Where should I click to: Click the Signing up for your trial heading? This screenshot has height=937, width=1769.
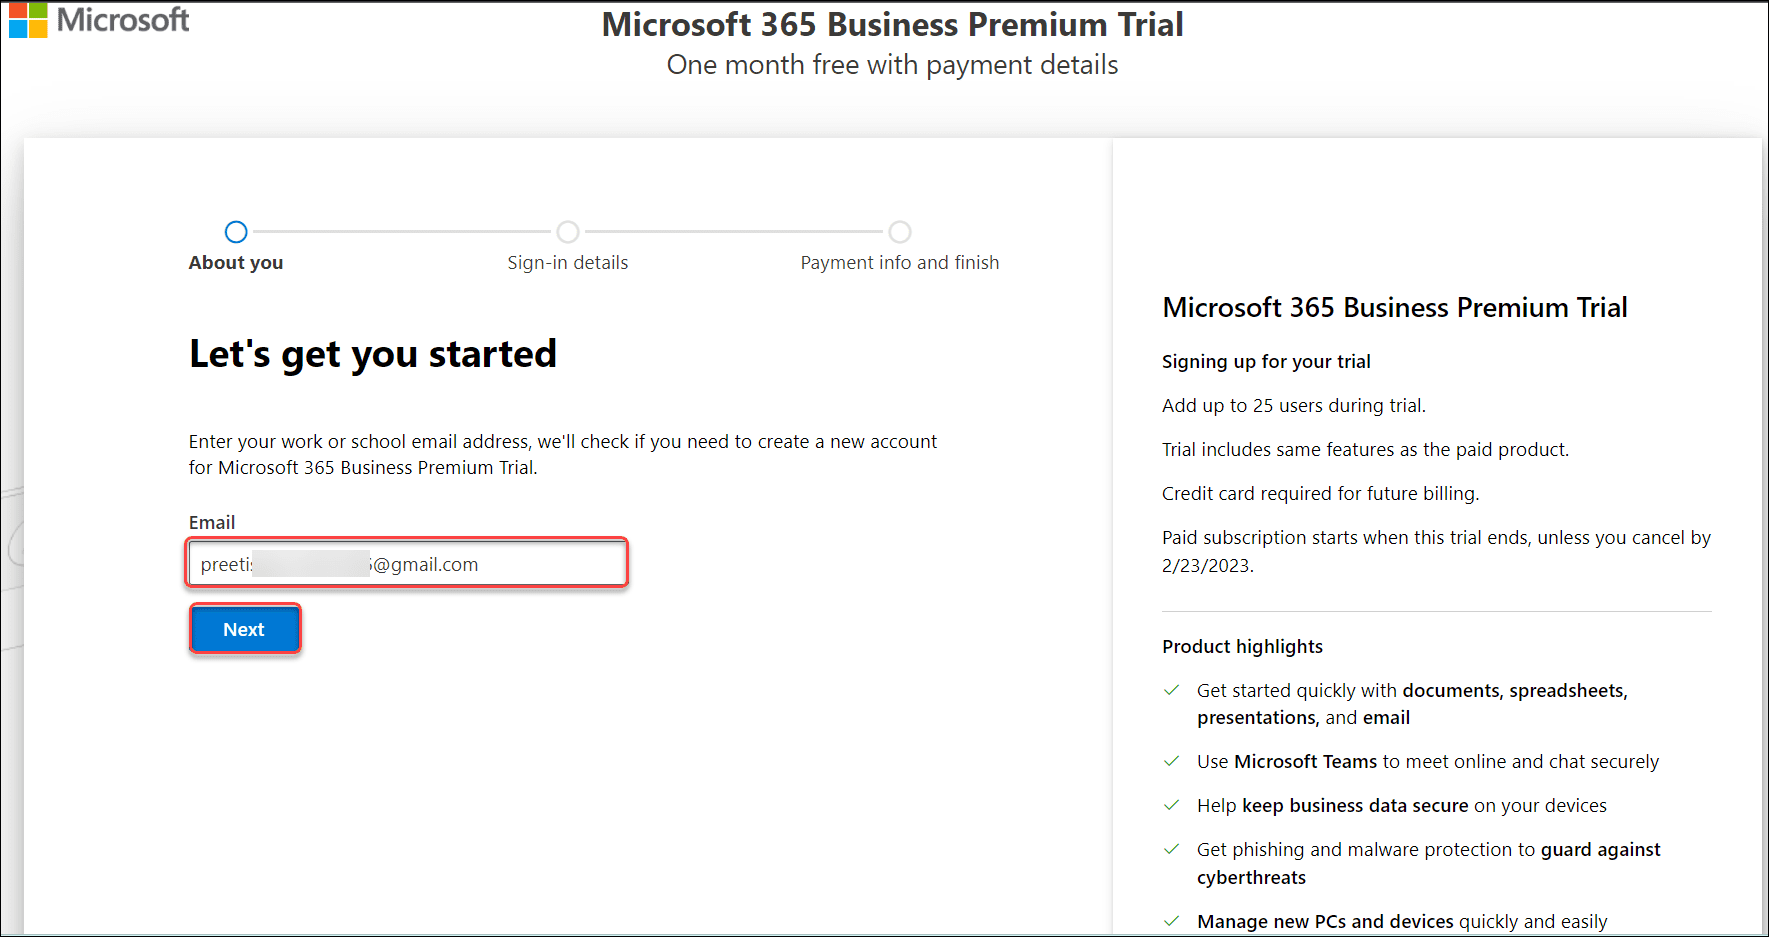(x=1266, y=361)
